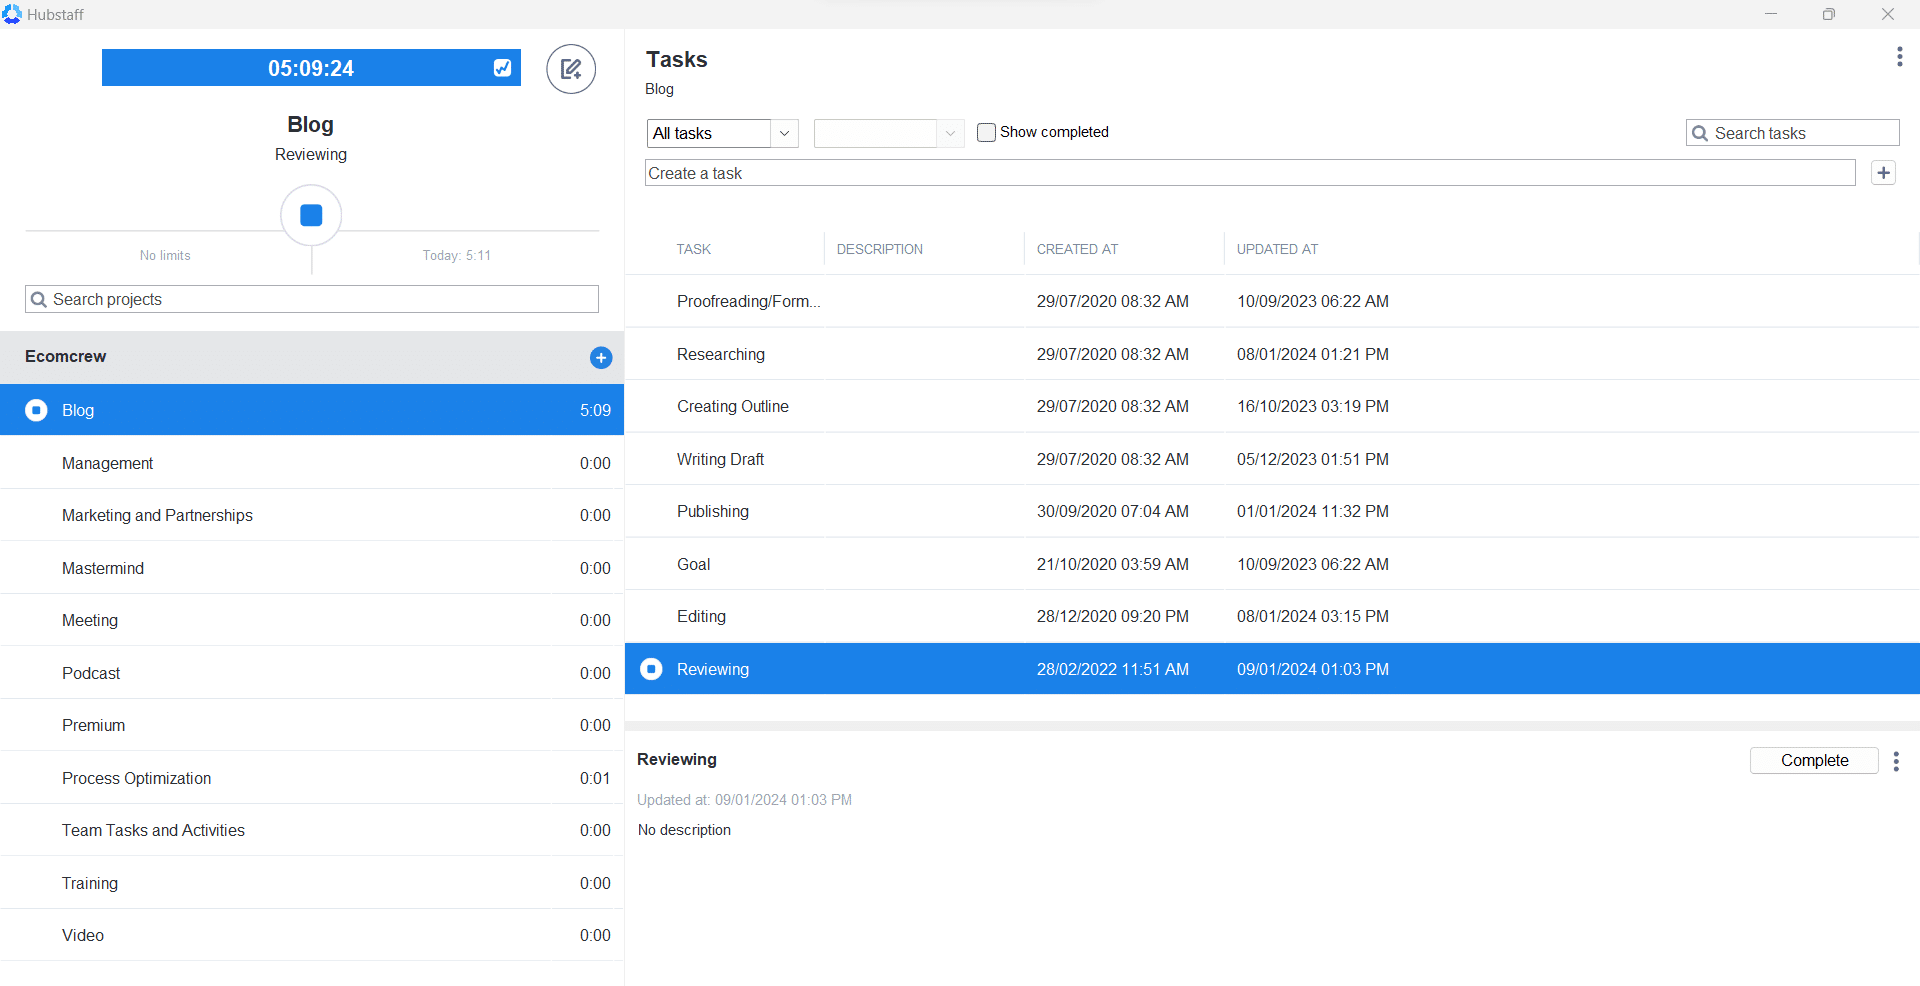Sort by TASK column header
Viewport: 1920px width, 986px height.
point(693,249)
